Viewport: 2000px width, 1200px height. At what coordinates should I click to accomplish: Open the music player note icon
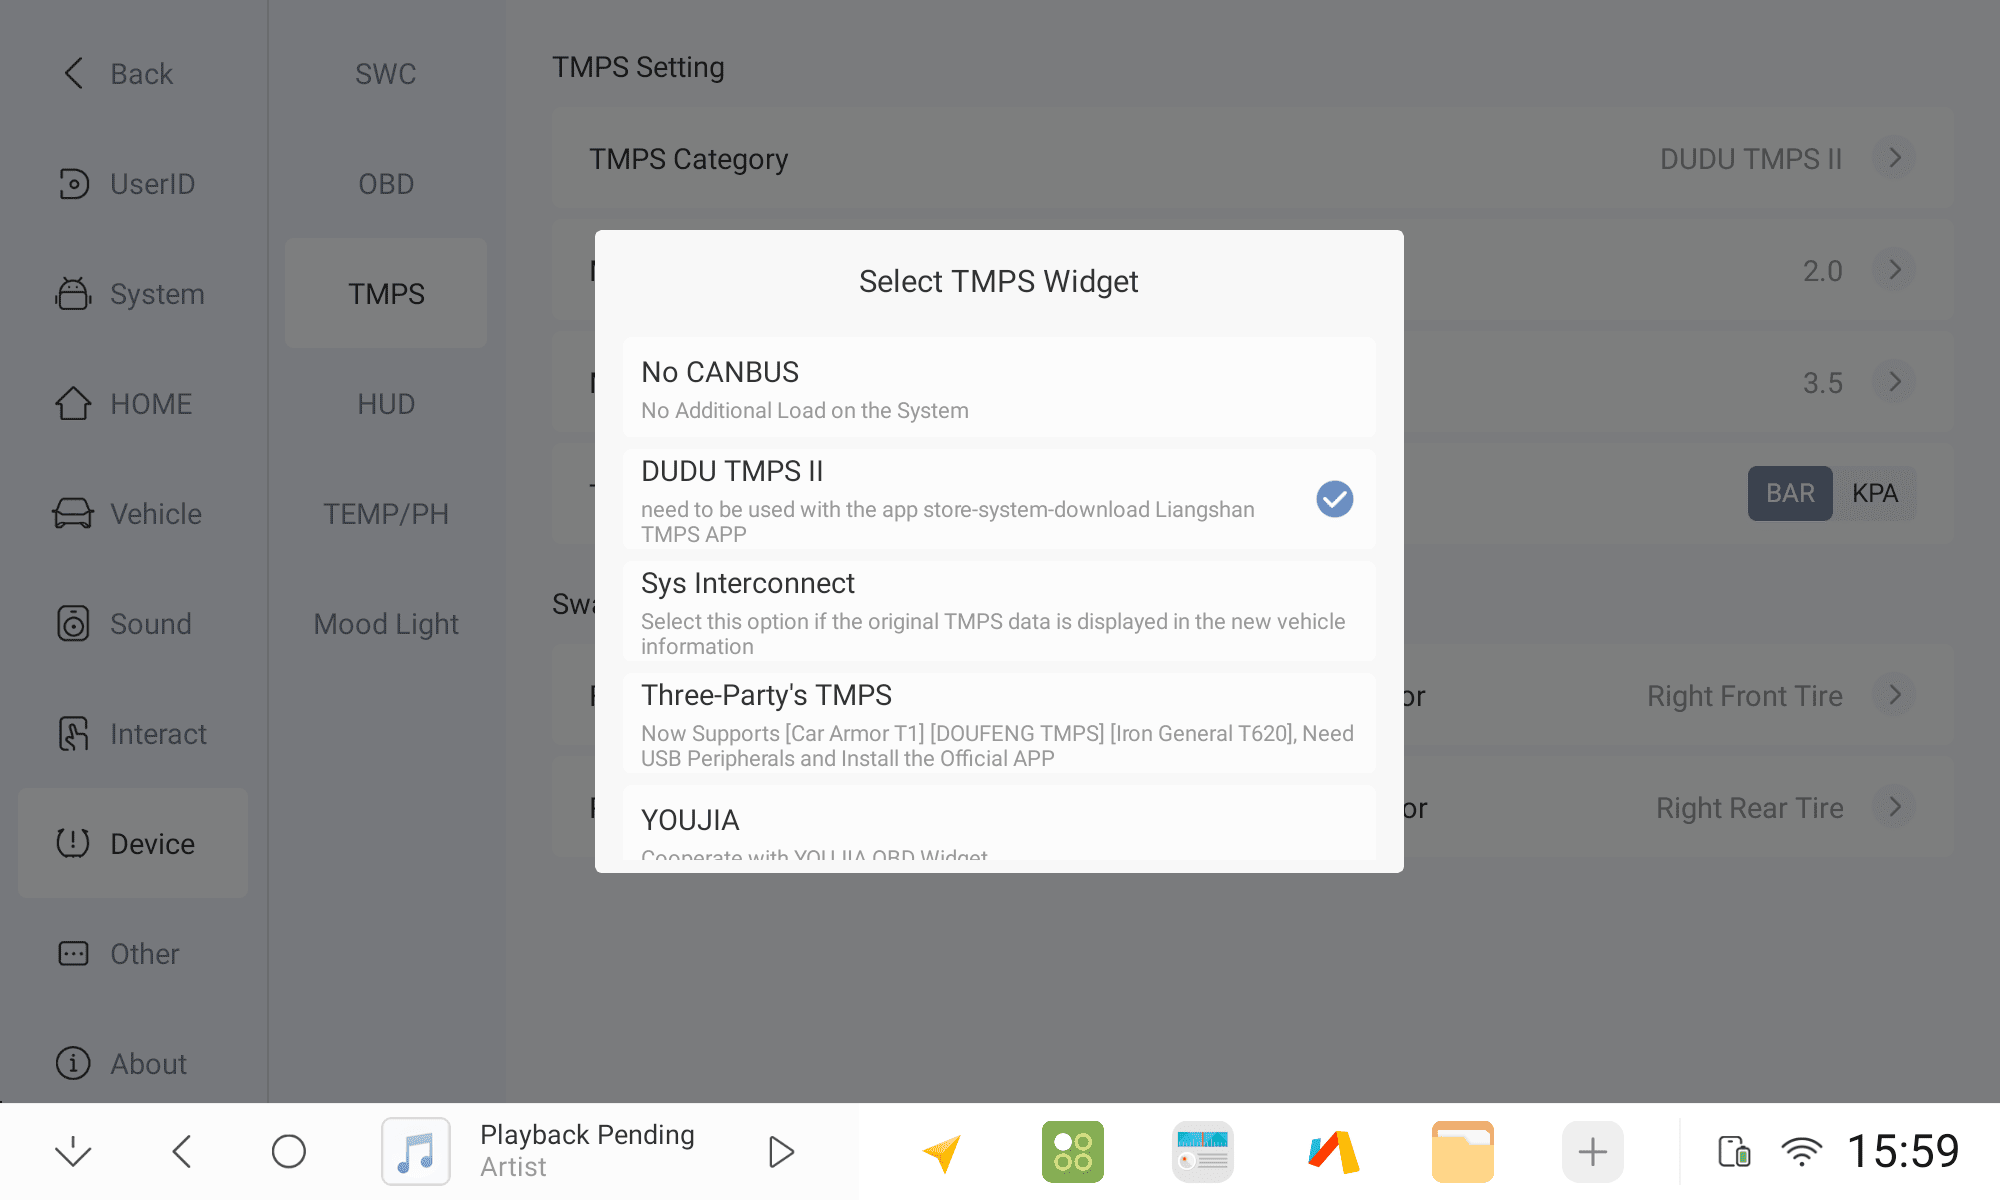[x=416, y=1152]
